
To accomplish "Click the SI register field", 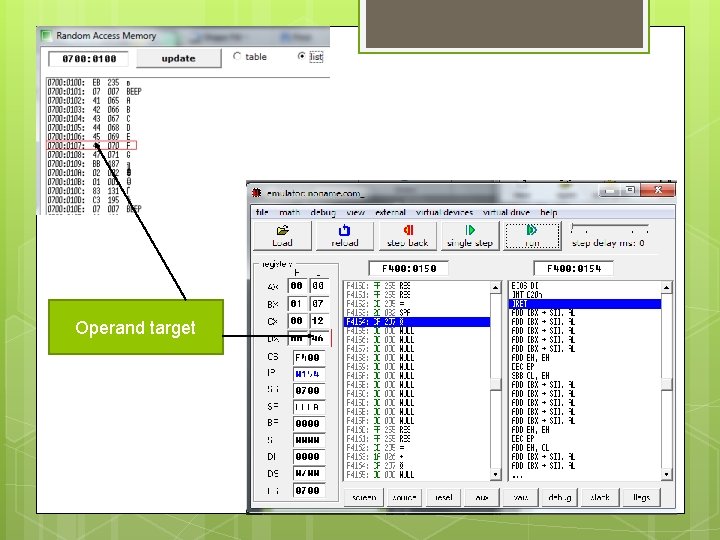I will 309,440.
